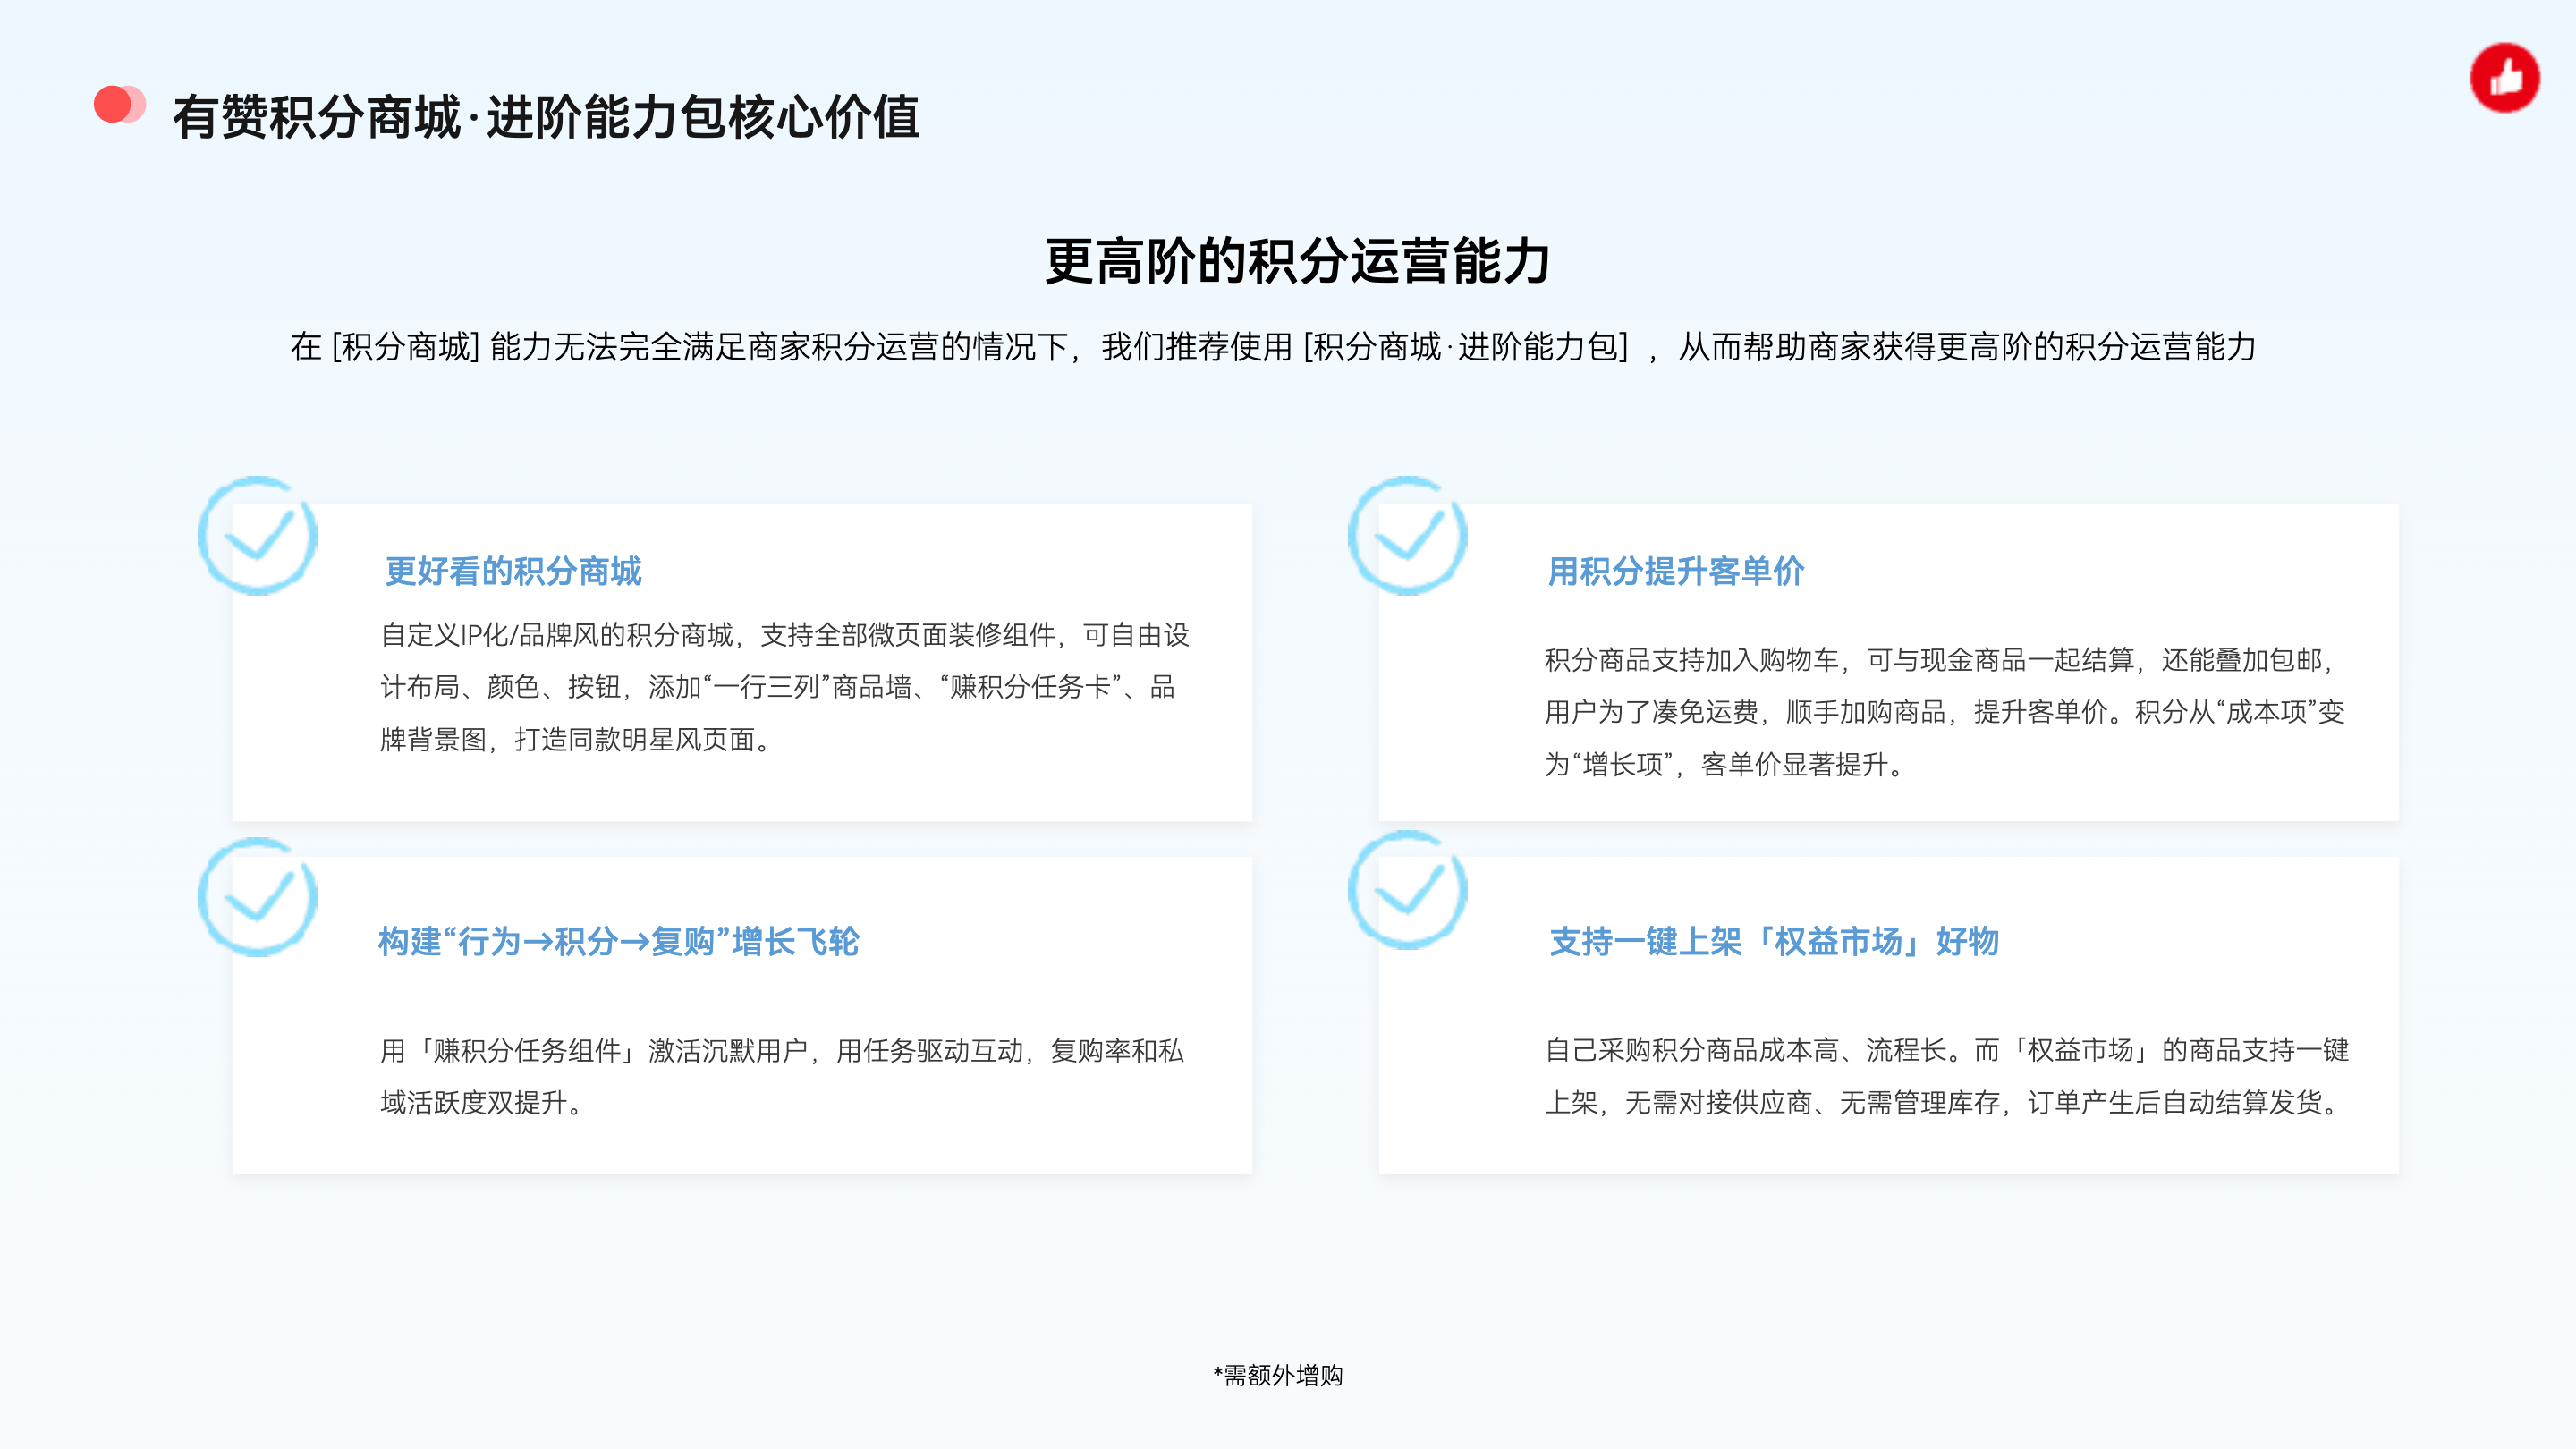
Task: Select heading 更好看的积分商城
Action: click(x=513, y=571)
